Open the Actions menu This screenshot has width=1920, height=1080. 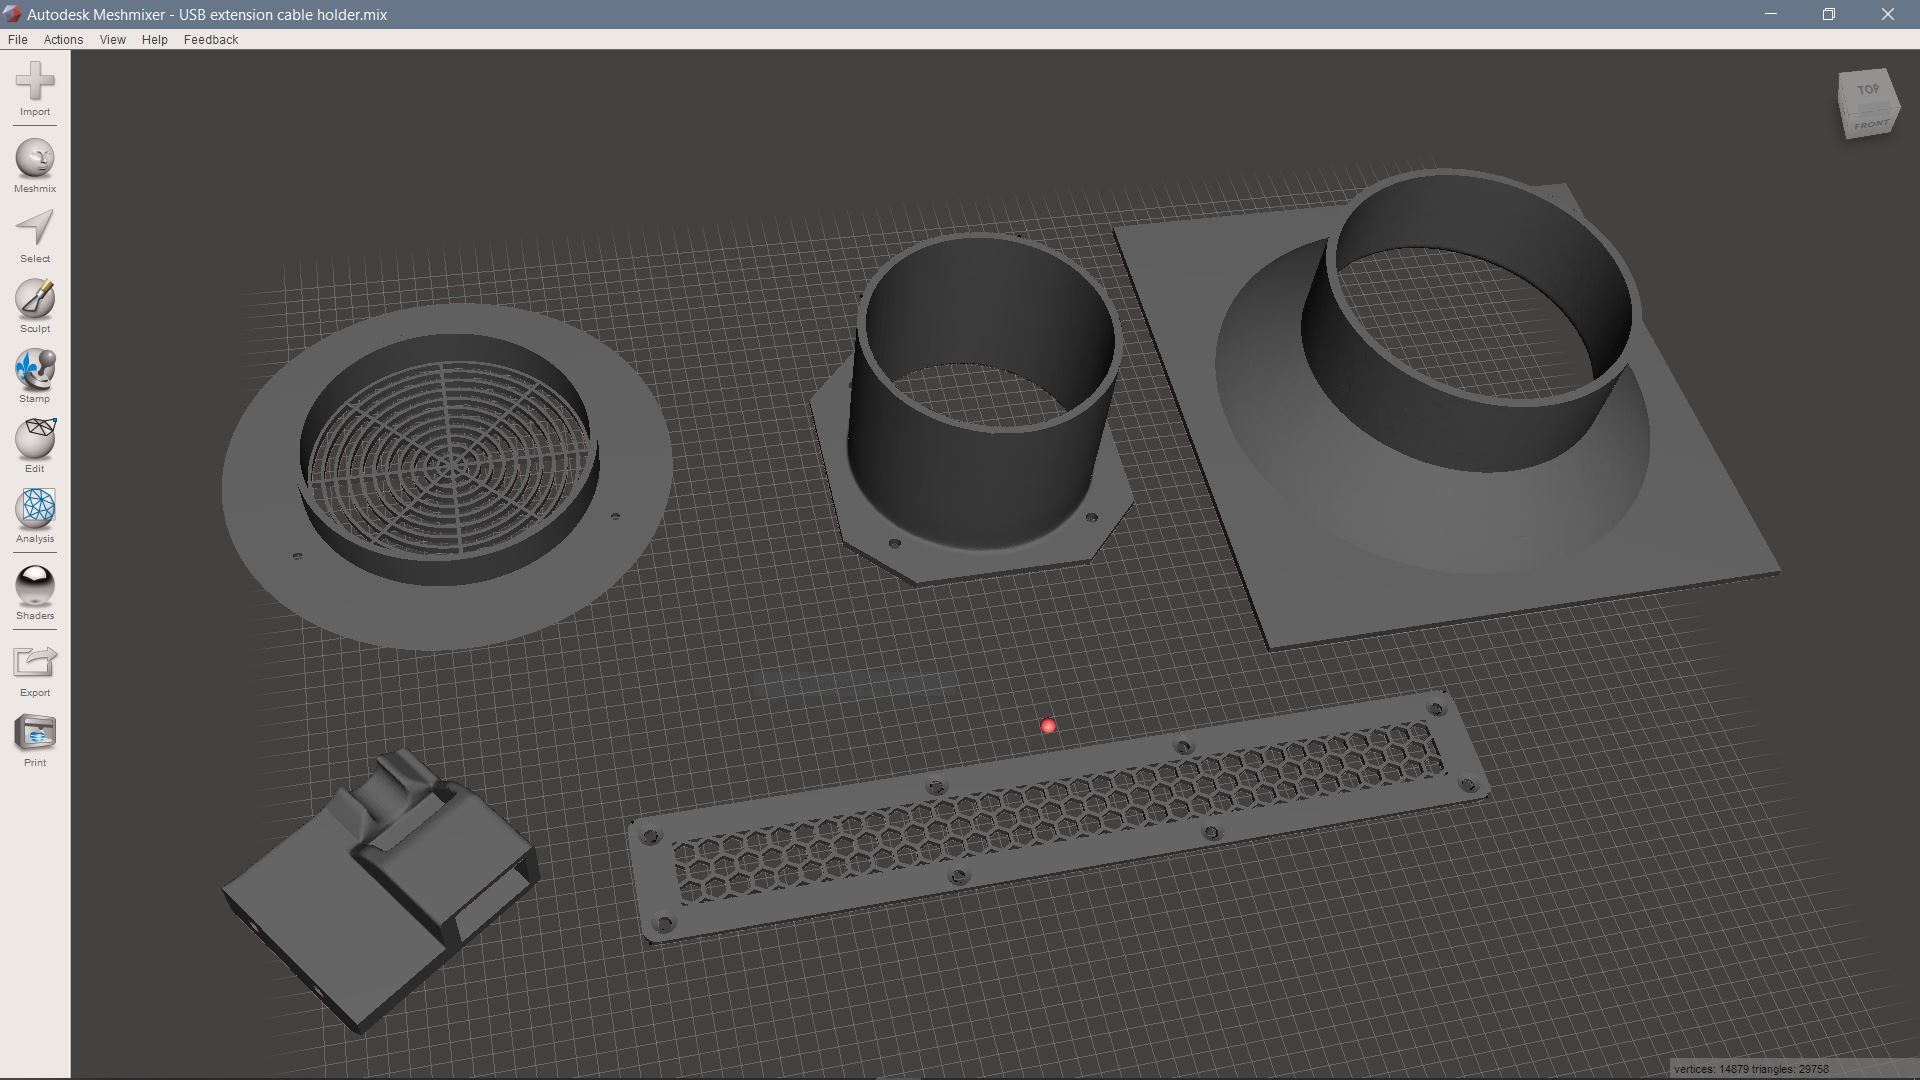(63, 40)
